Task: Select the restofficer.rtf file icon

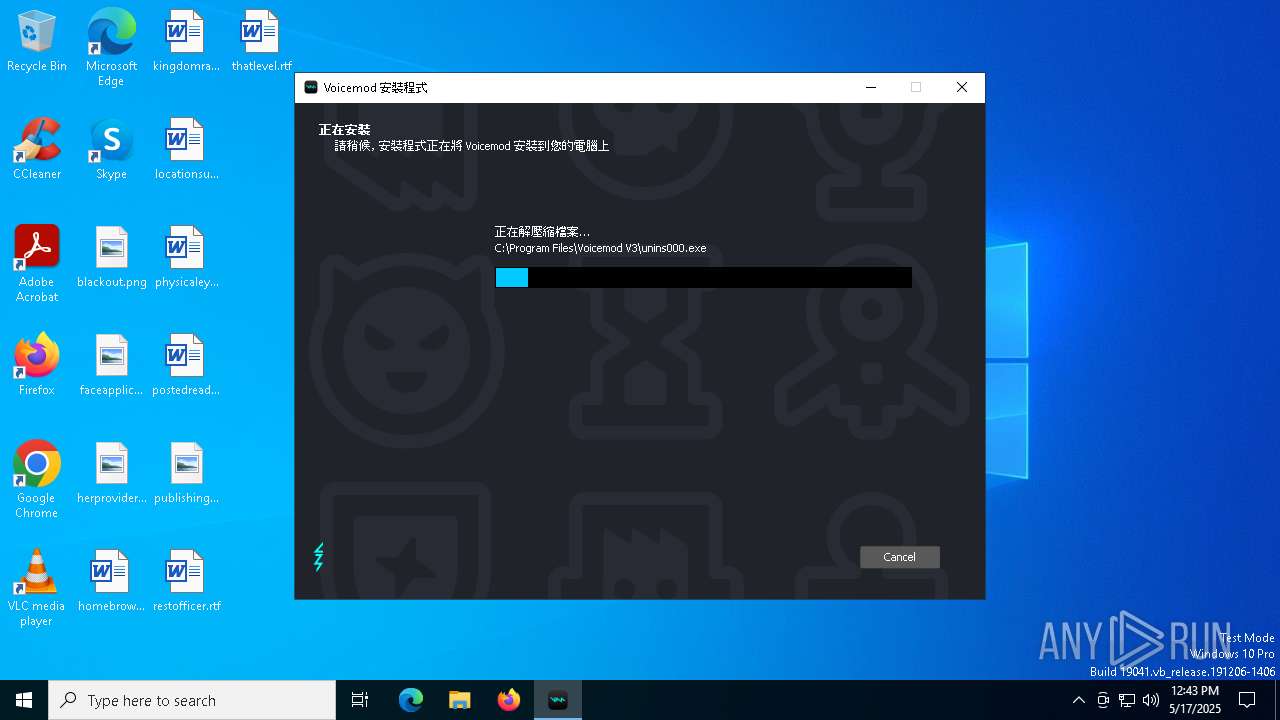Action: pyautogui.click(x=186, y=582)
